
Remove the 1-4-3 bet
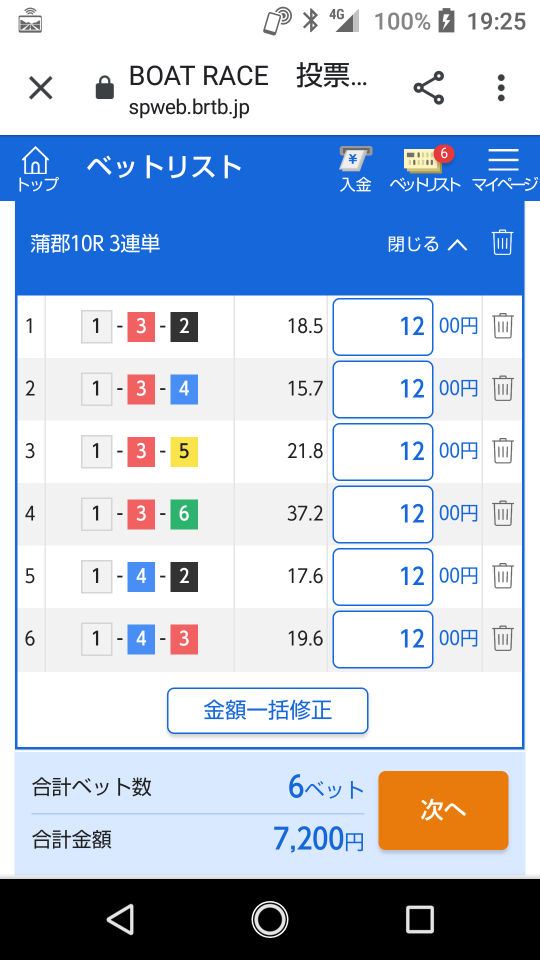503,639
